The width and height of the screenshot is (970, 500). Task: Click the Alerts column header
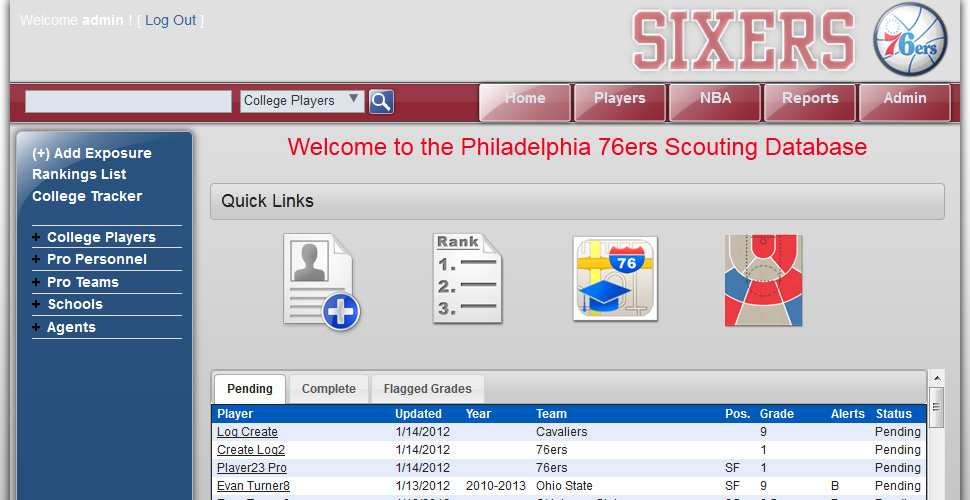point(848,414)
